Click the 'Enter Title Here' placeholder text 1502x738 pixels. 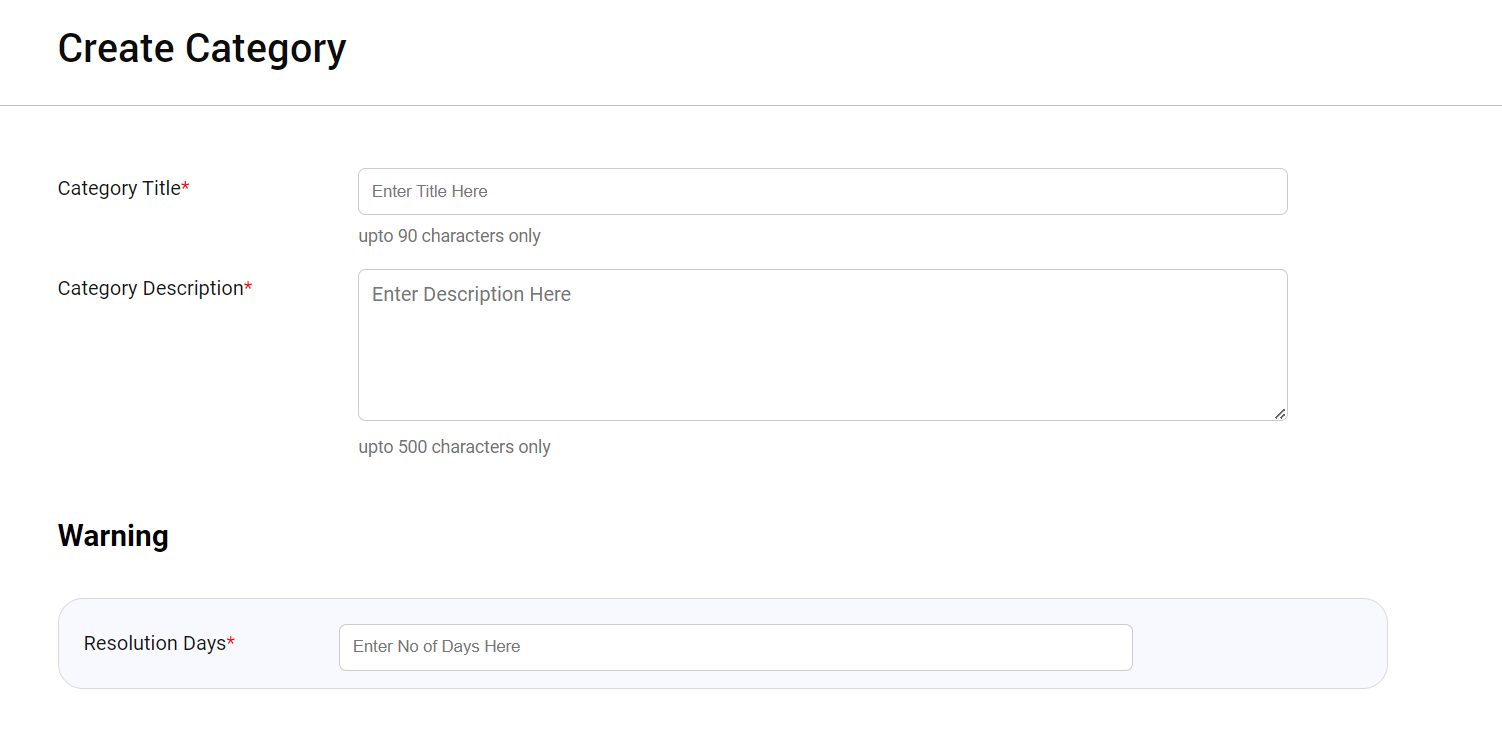430,191
